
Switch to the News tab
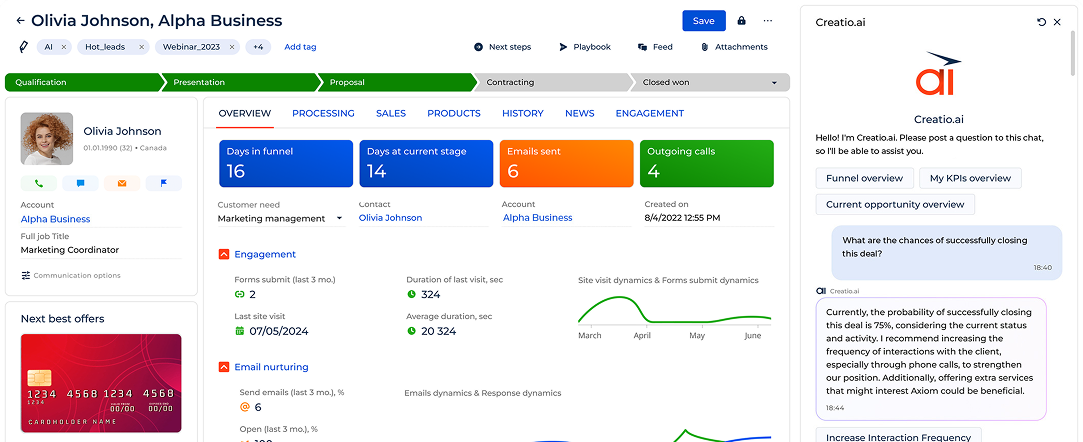pyautogui.click(x=579, y=113)
